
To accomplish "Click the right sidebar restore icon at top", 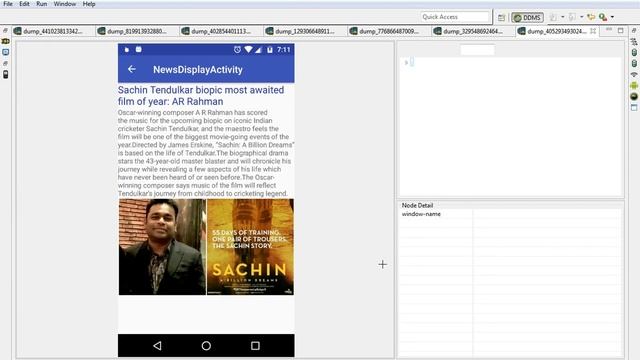I will 634,31.
